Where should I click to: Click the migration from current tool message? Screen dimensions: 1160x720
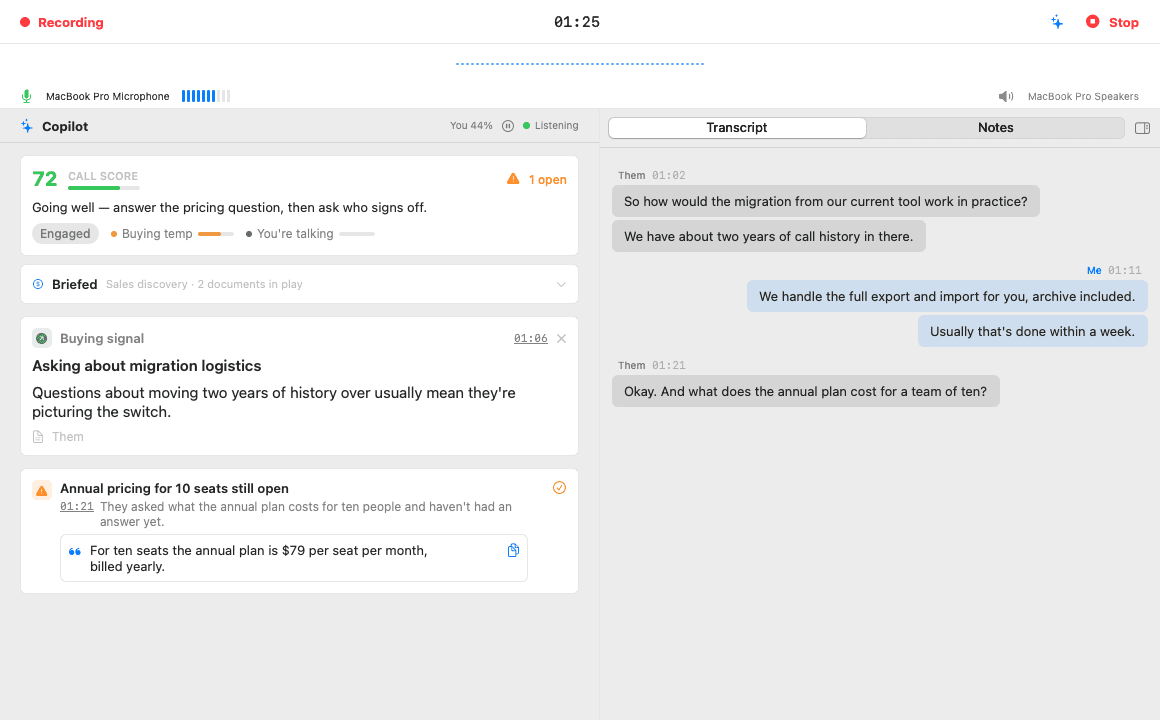[826, 201]
